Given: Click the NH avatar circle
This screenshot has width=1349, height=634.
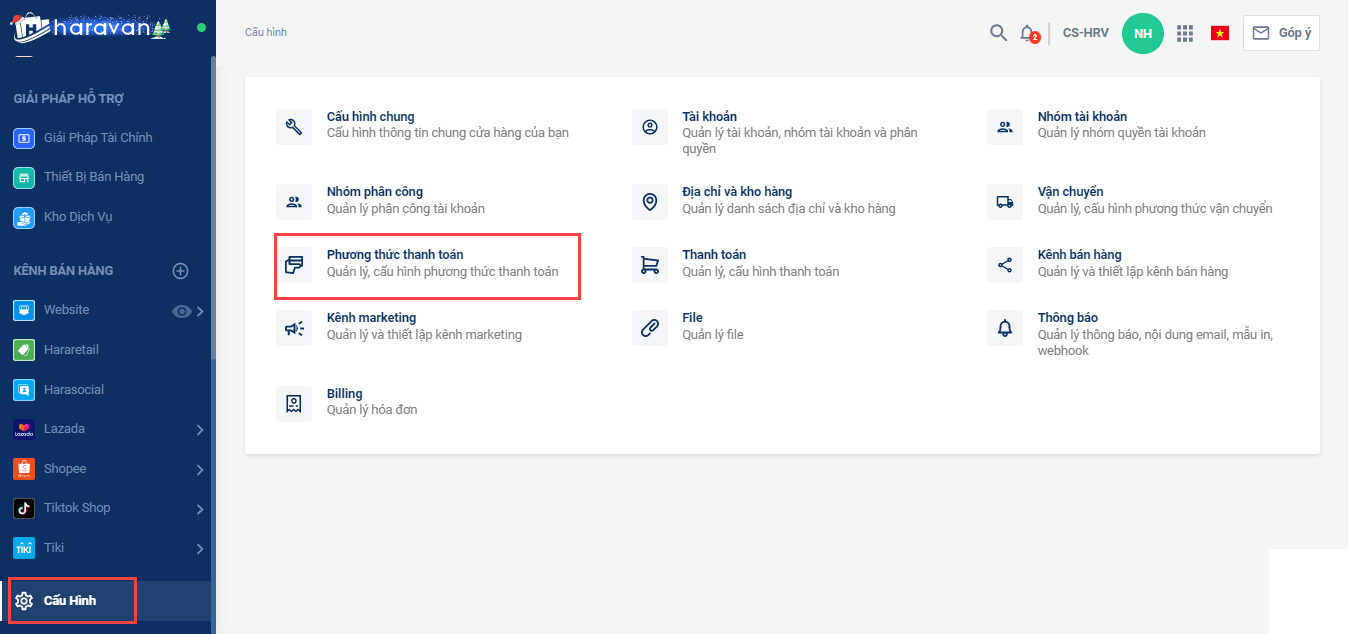Looking at the screenshot, I should [x=1143, y=33].
